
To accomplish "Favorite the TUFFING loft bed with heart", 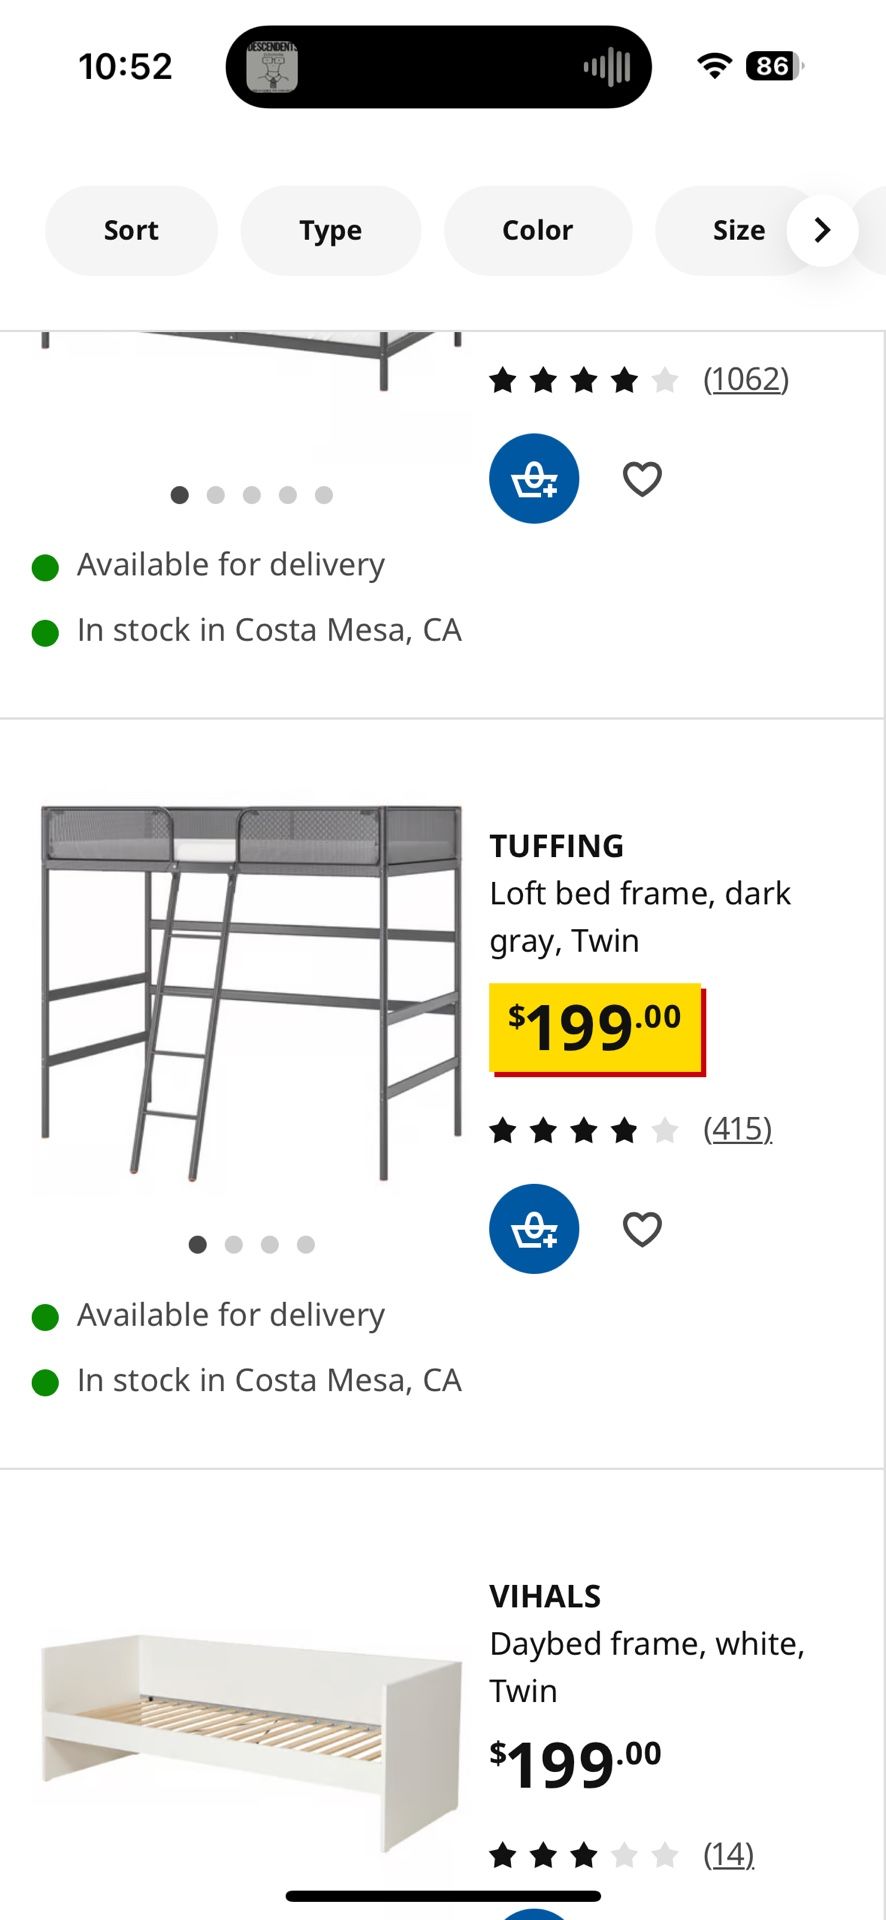I will coord(642,1228).
